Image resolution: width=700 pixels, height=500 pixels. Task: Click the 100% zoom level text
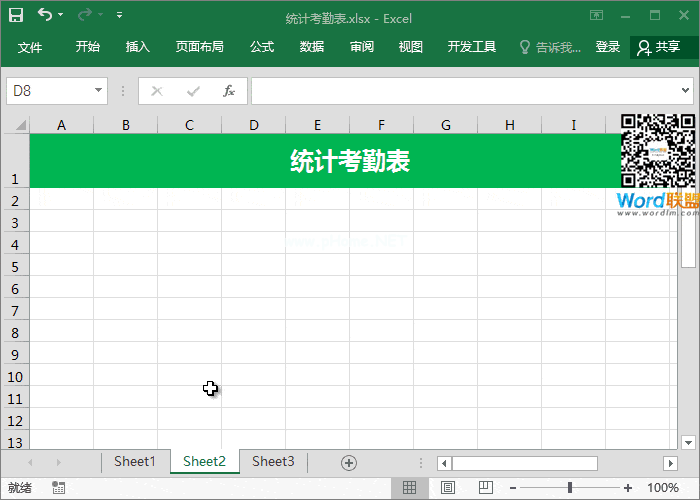[662, 488]
